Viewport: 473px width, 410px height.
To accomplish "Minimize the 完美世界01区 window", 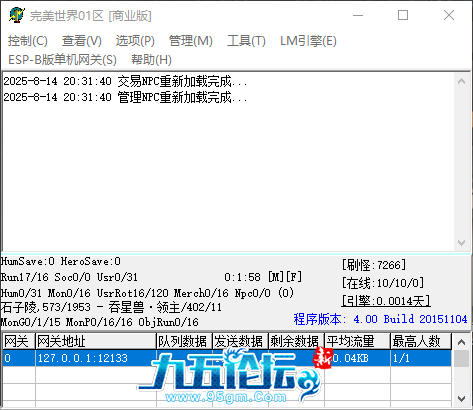I will coord(358,15).
